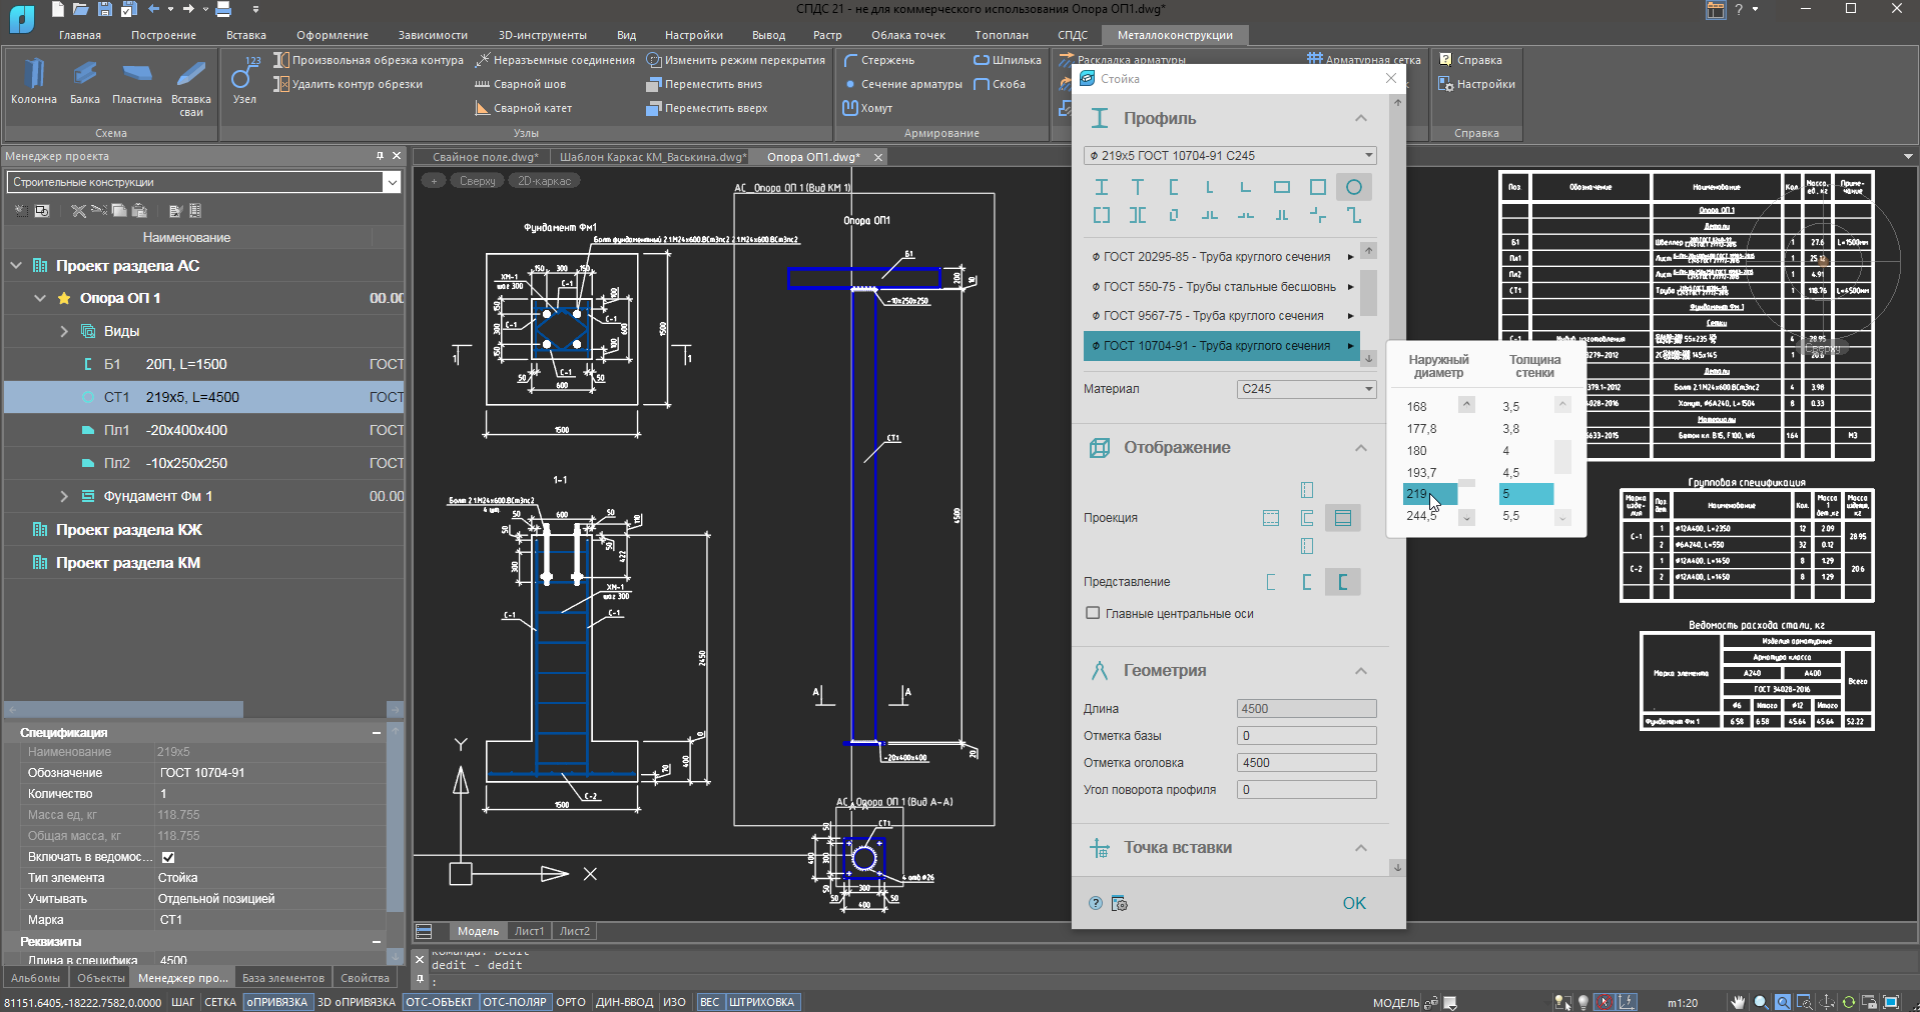Switch to База элементов panel tab
This screenshot has height=1012, width=1920.
283,978
